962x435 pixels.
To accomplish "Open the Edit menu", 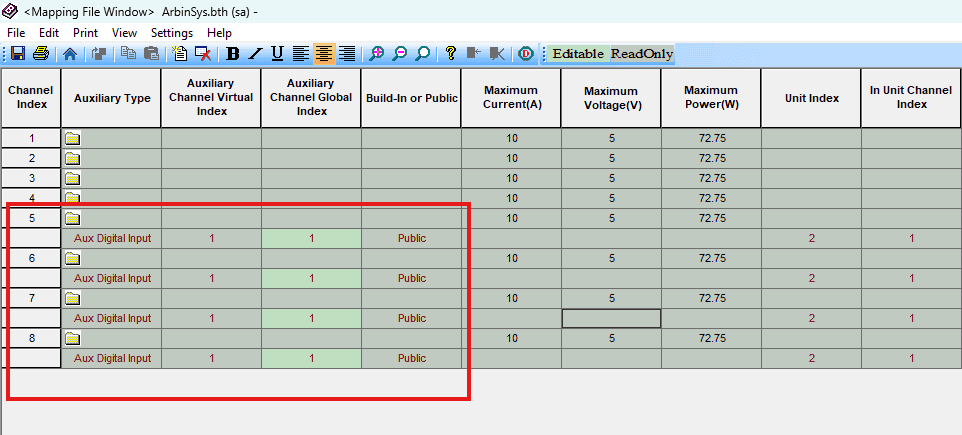I will click(x=49, y=33).
